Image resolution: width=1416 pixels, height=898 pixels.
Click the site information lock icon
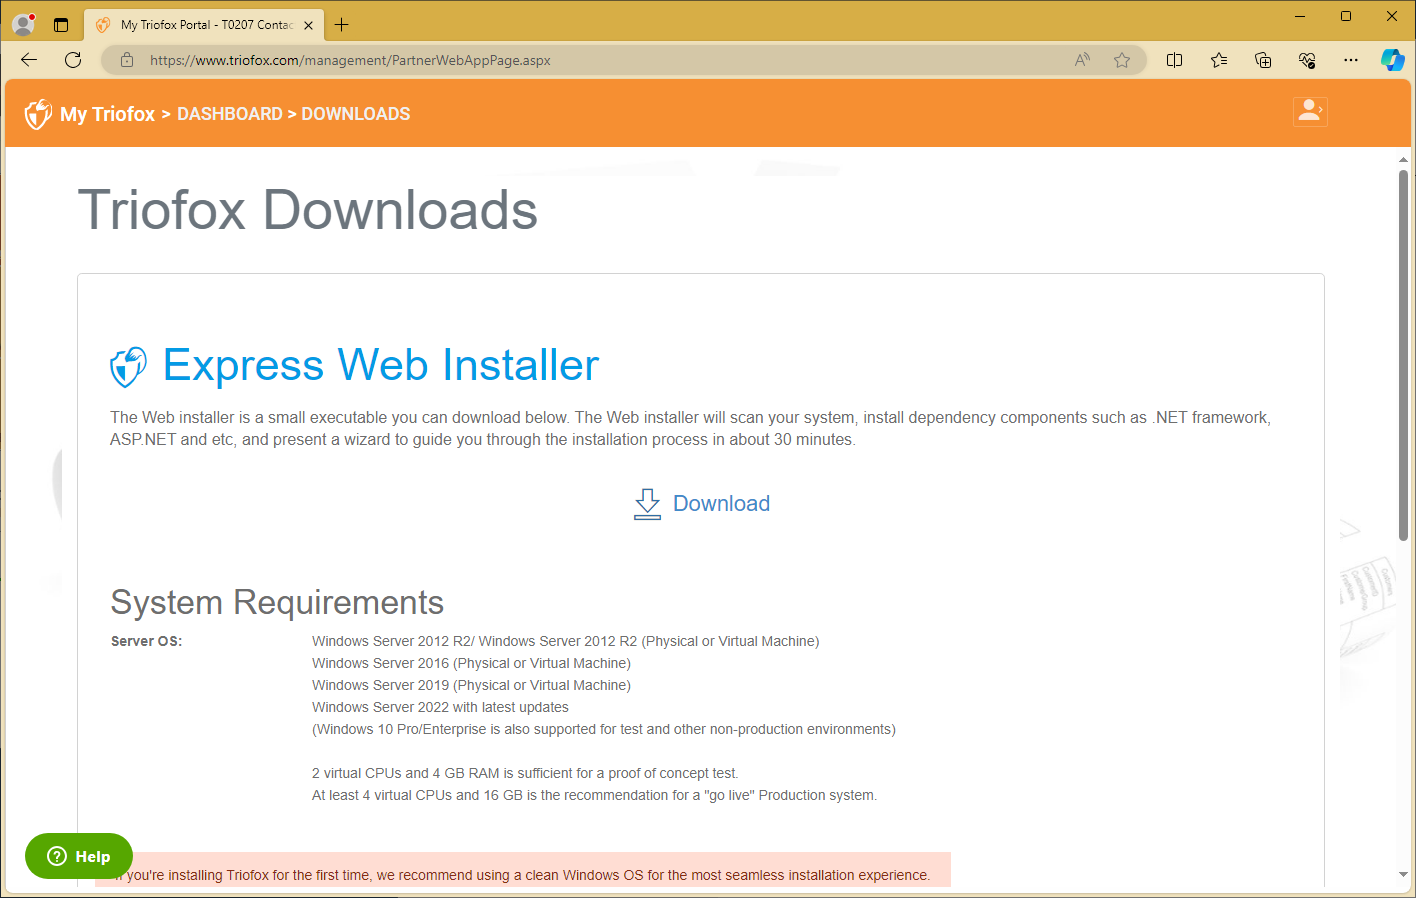pos(126,59)
